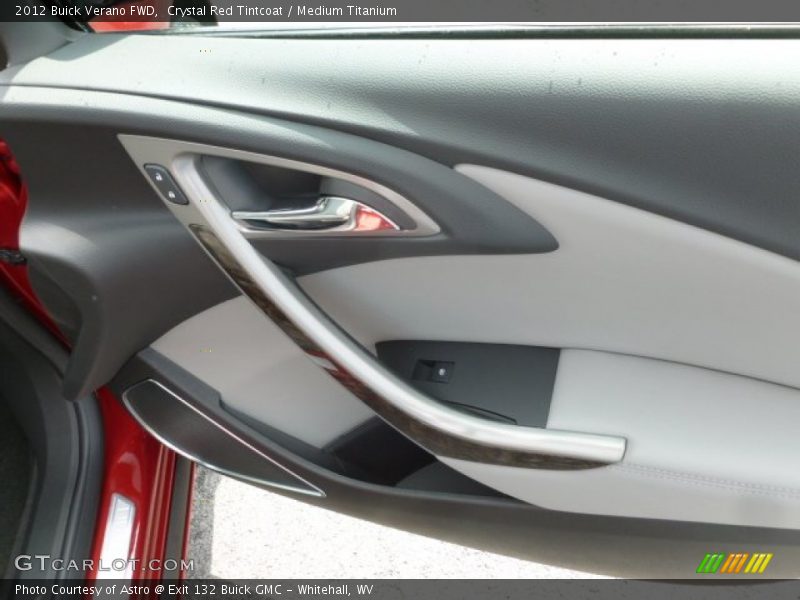
Task: Click the door panel photo
Action: 400,300
